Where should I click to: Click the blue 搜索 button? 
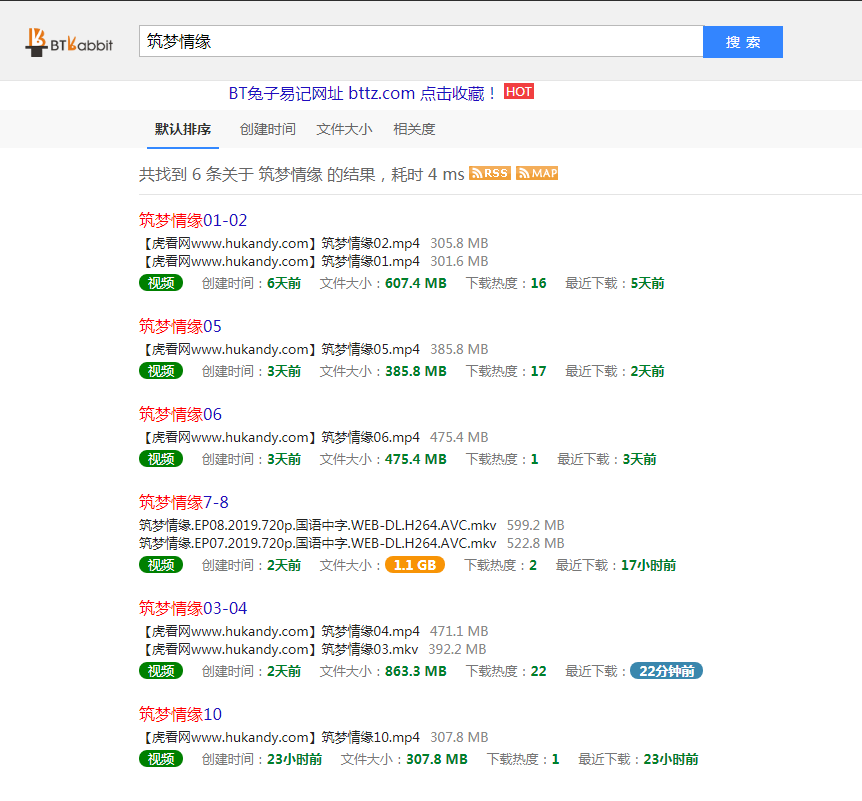click(743, 42)
